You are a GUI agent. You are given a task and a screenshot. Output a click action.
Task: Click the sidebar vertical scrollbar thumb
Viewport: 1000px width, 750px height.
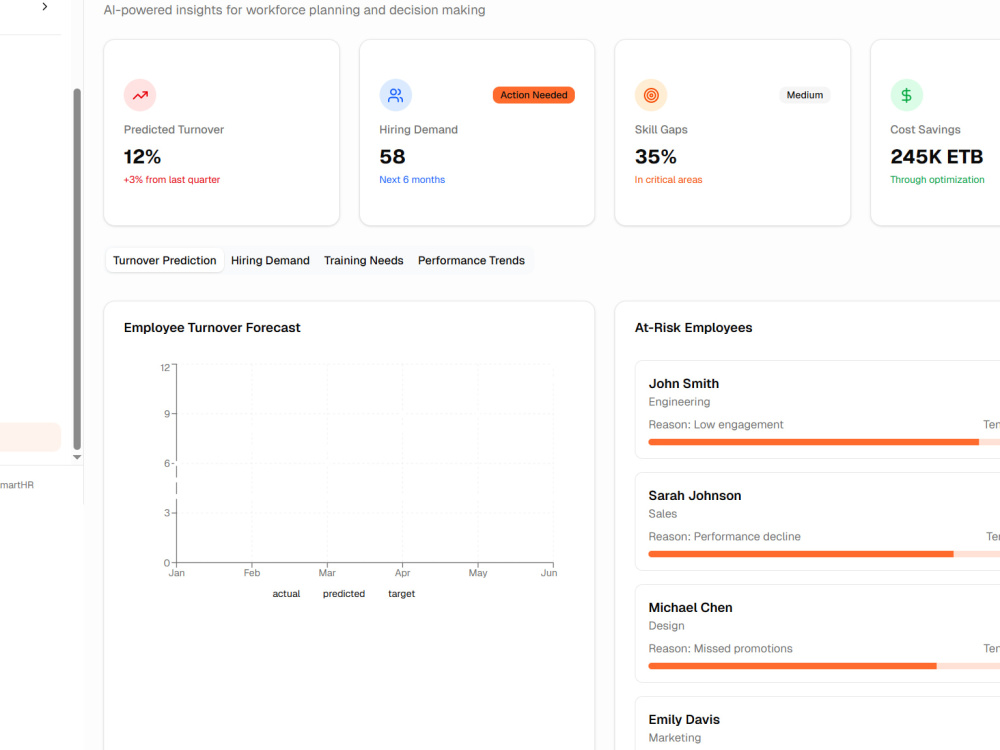point(77,268)
